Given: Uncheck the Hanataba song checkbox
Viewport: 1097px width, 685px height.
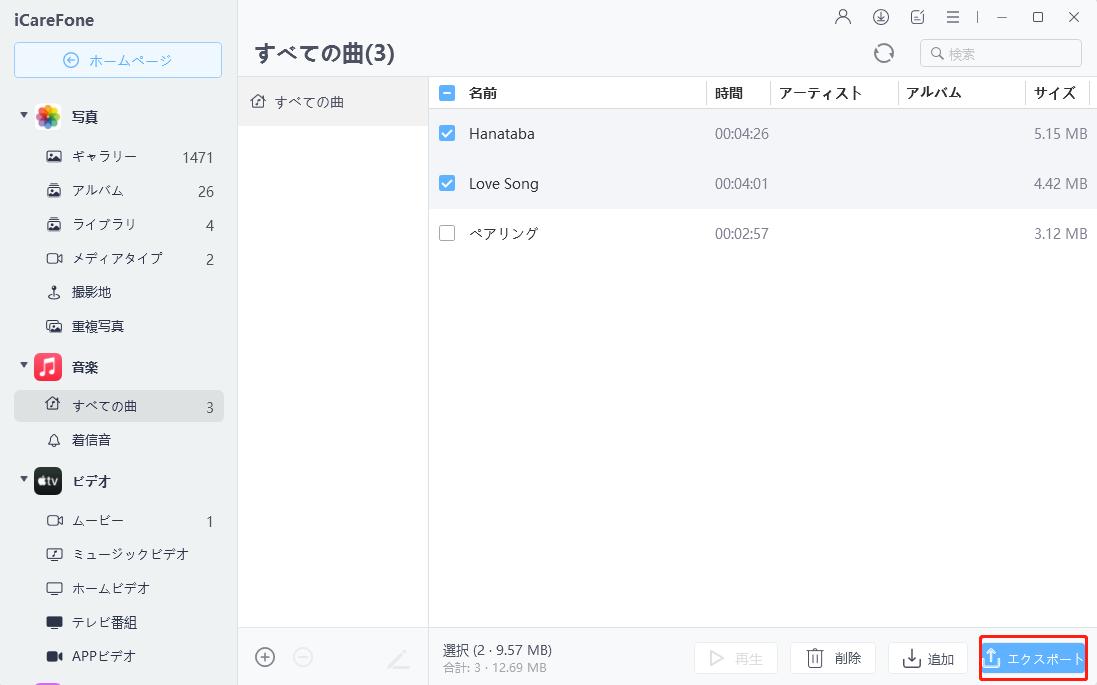Looking at the screenshot, I should tap(446, 133).
